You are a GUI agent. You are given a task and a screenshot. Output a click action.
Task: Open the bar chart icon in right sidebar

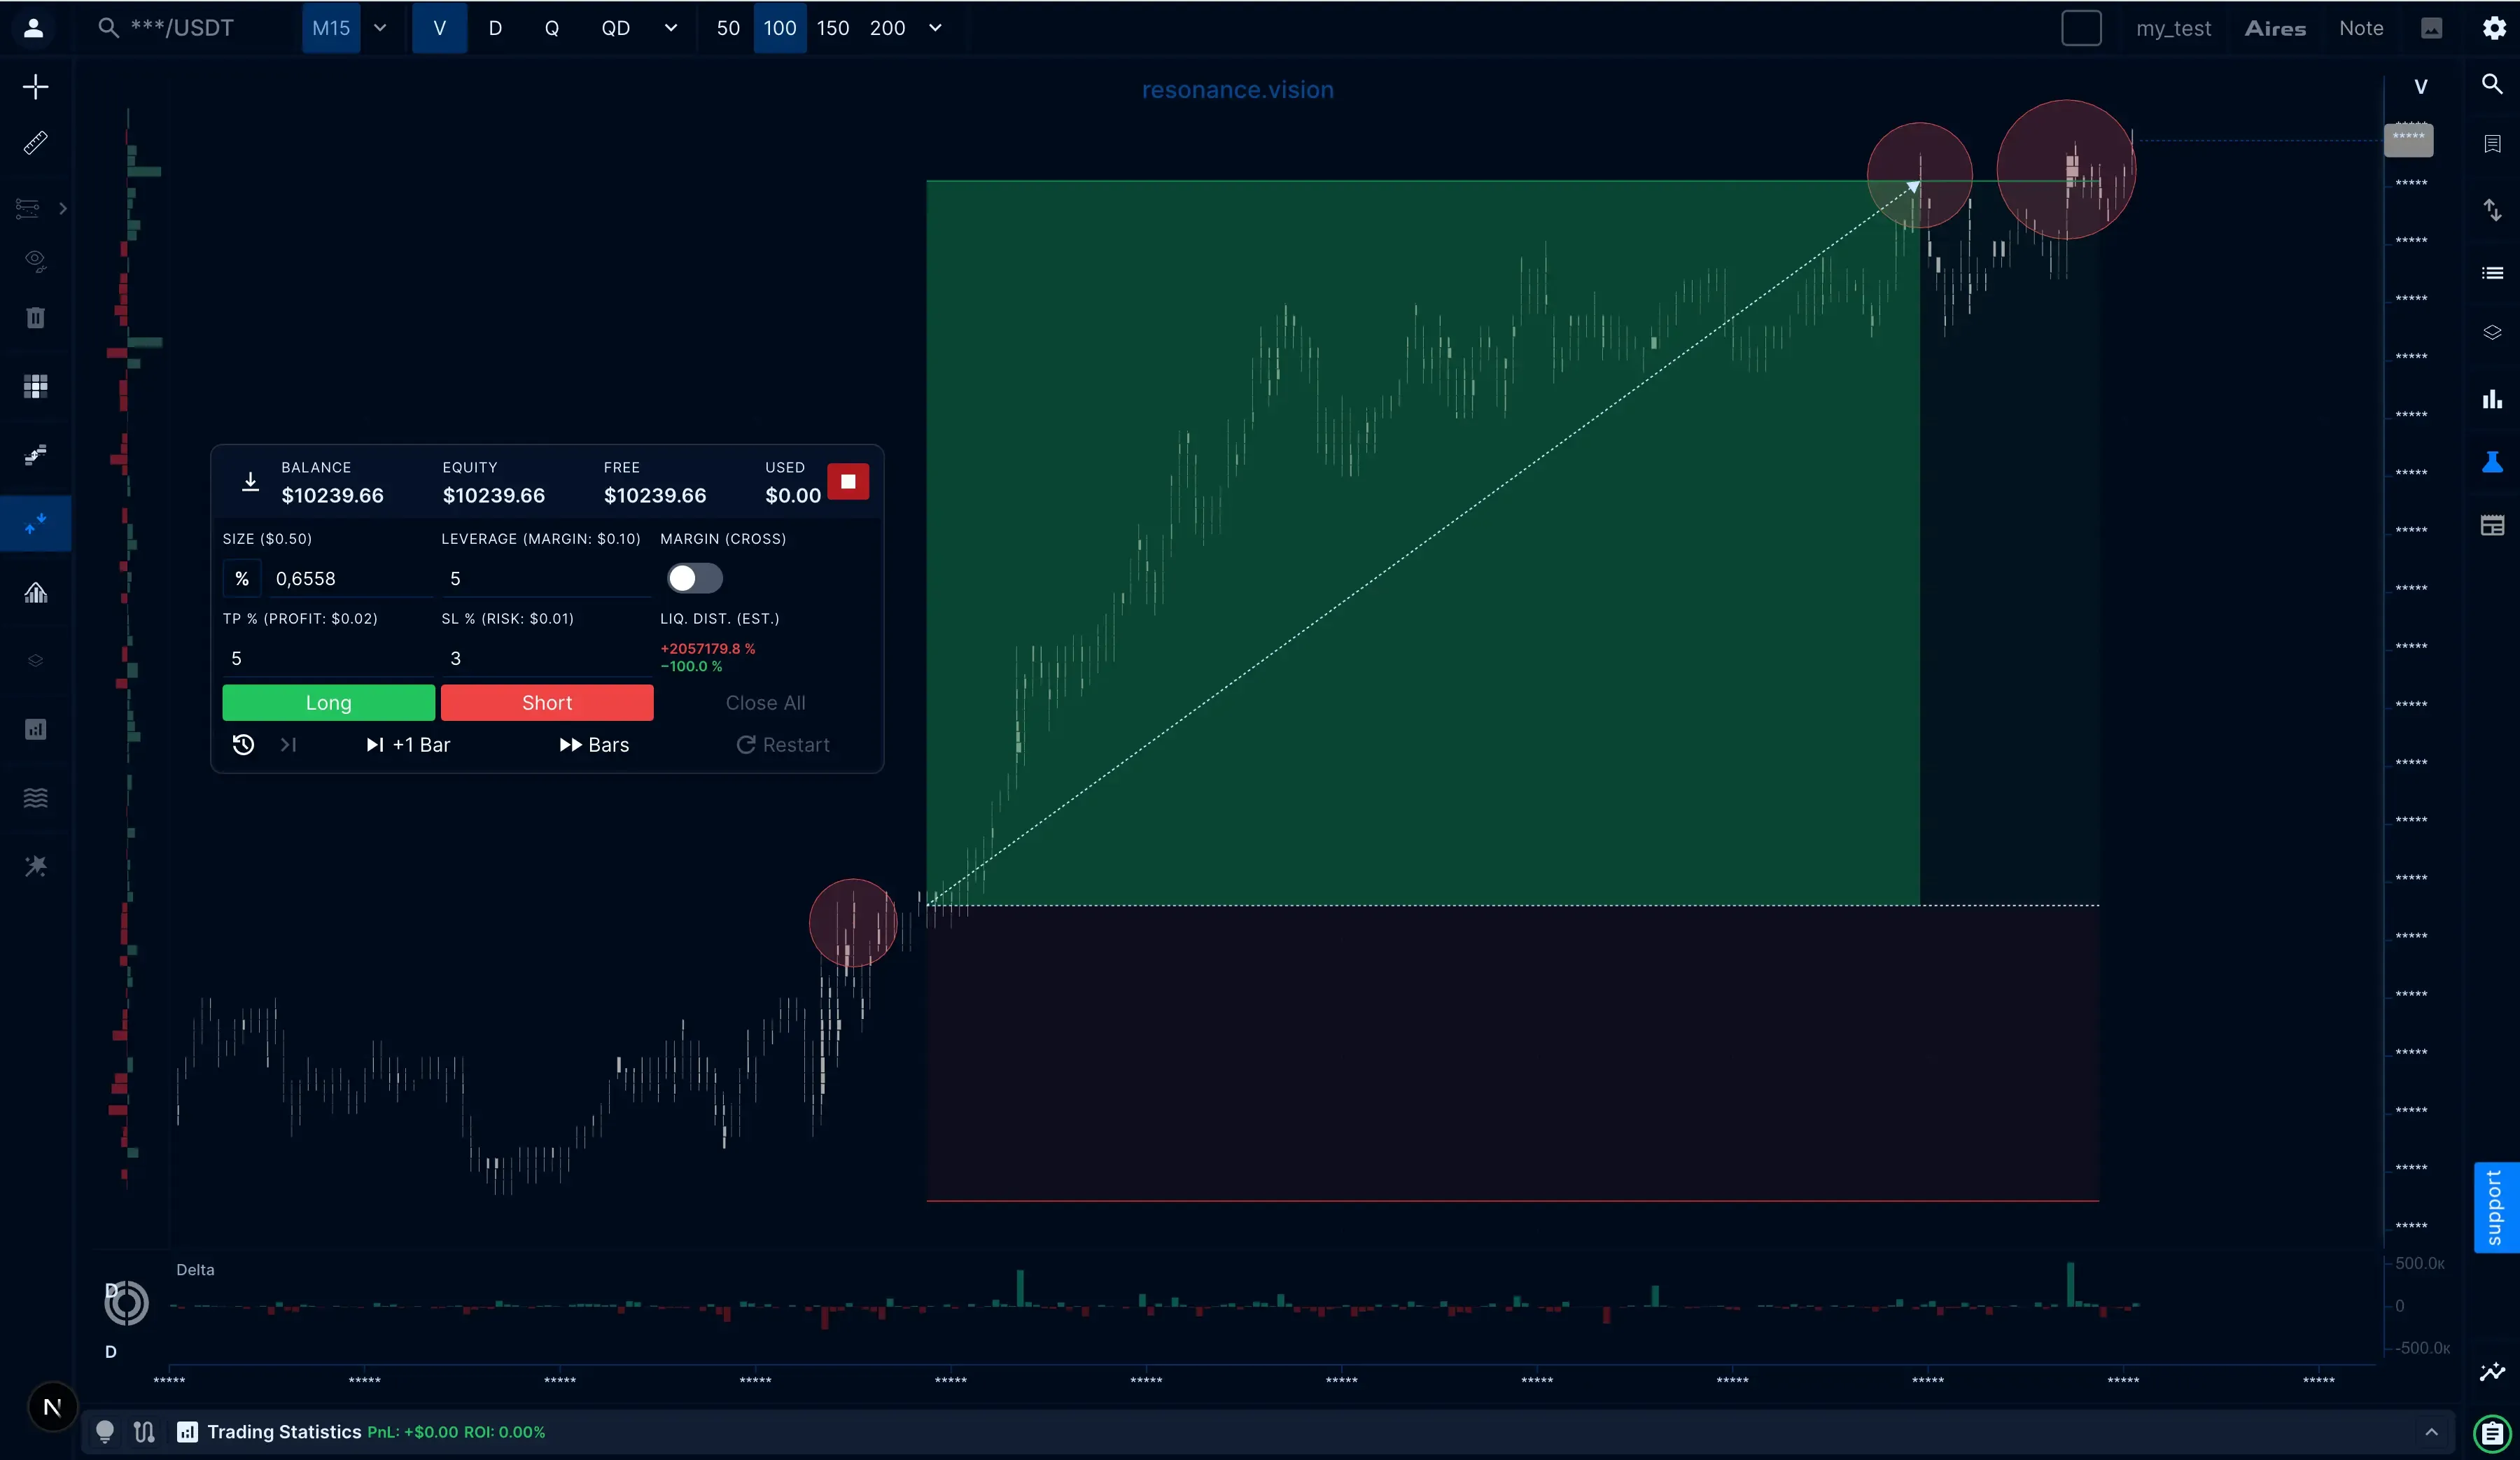coord(2492,399)
